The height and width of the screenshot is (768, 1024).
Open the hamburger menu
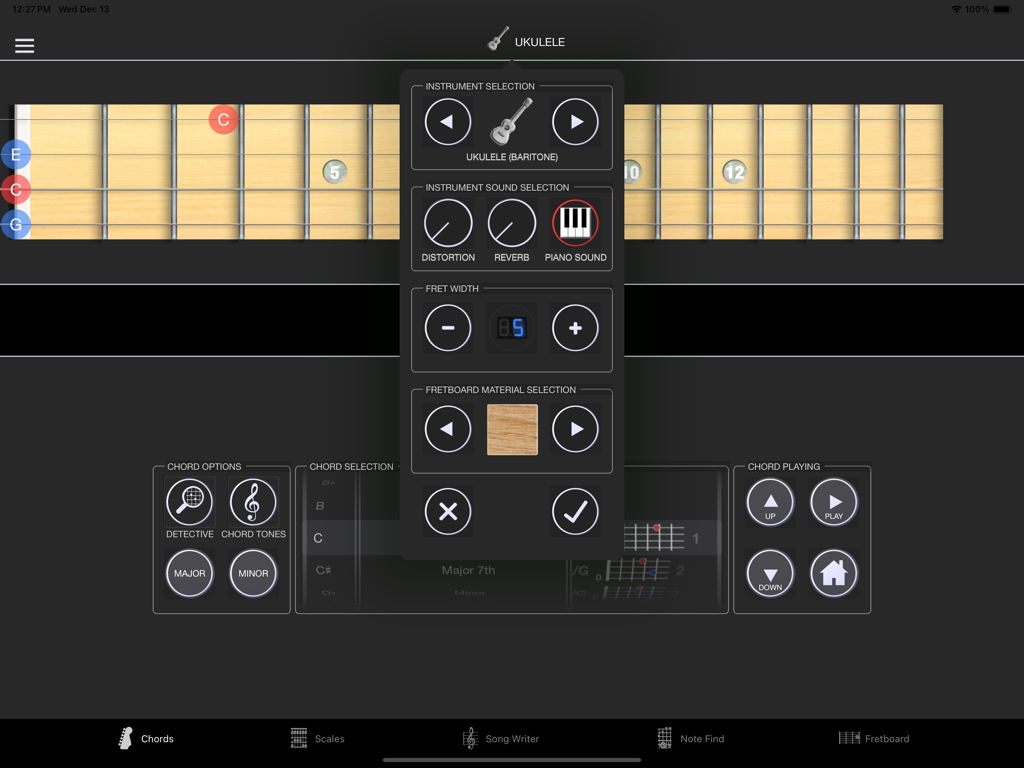coord(24,44)
